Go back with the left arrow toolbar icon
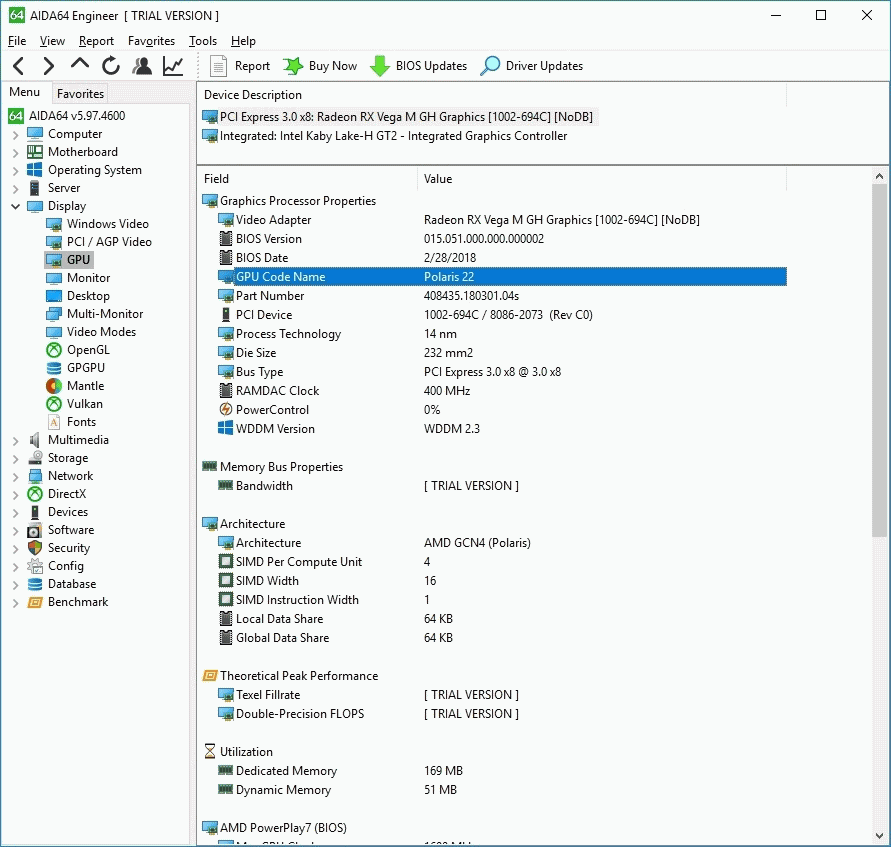The width and height of the screenshot is (891, 847). (18, 66)
